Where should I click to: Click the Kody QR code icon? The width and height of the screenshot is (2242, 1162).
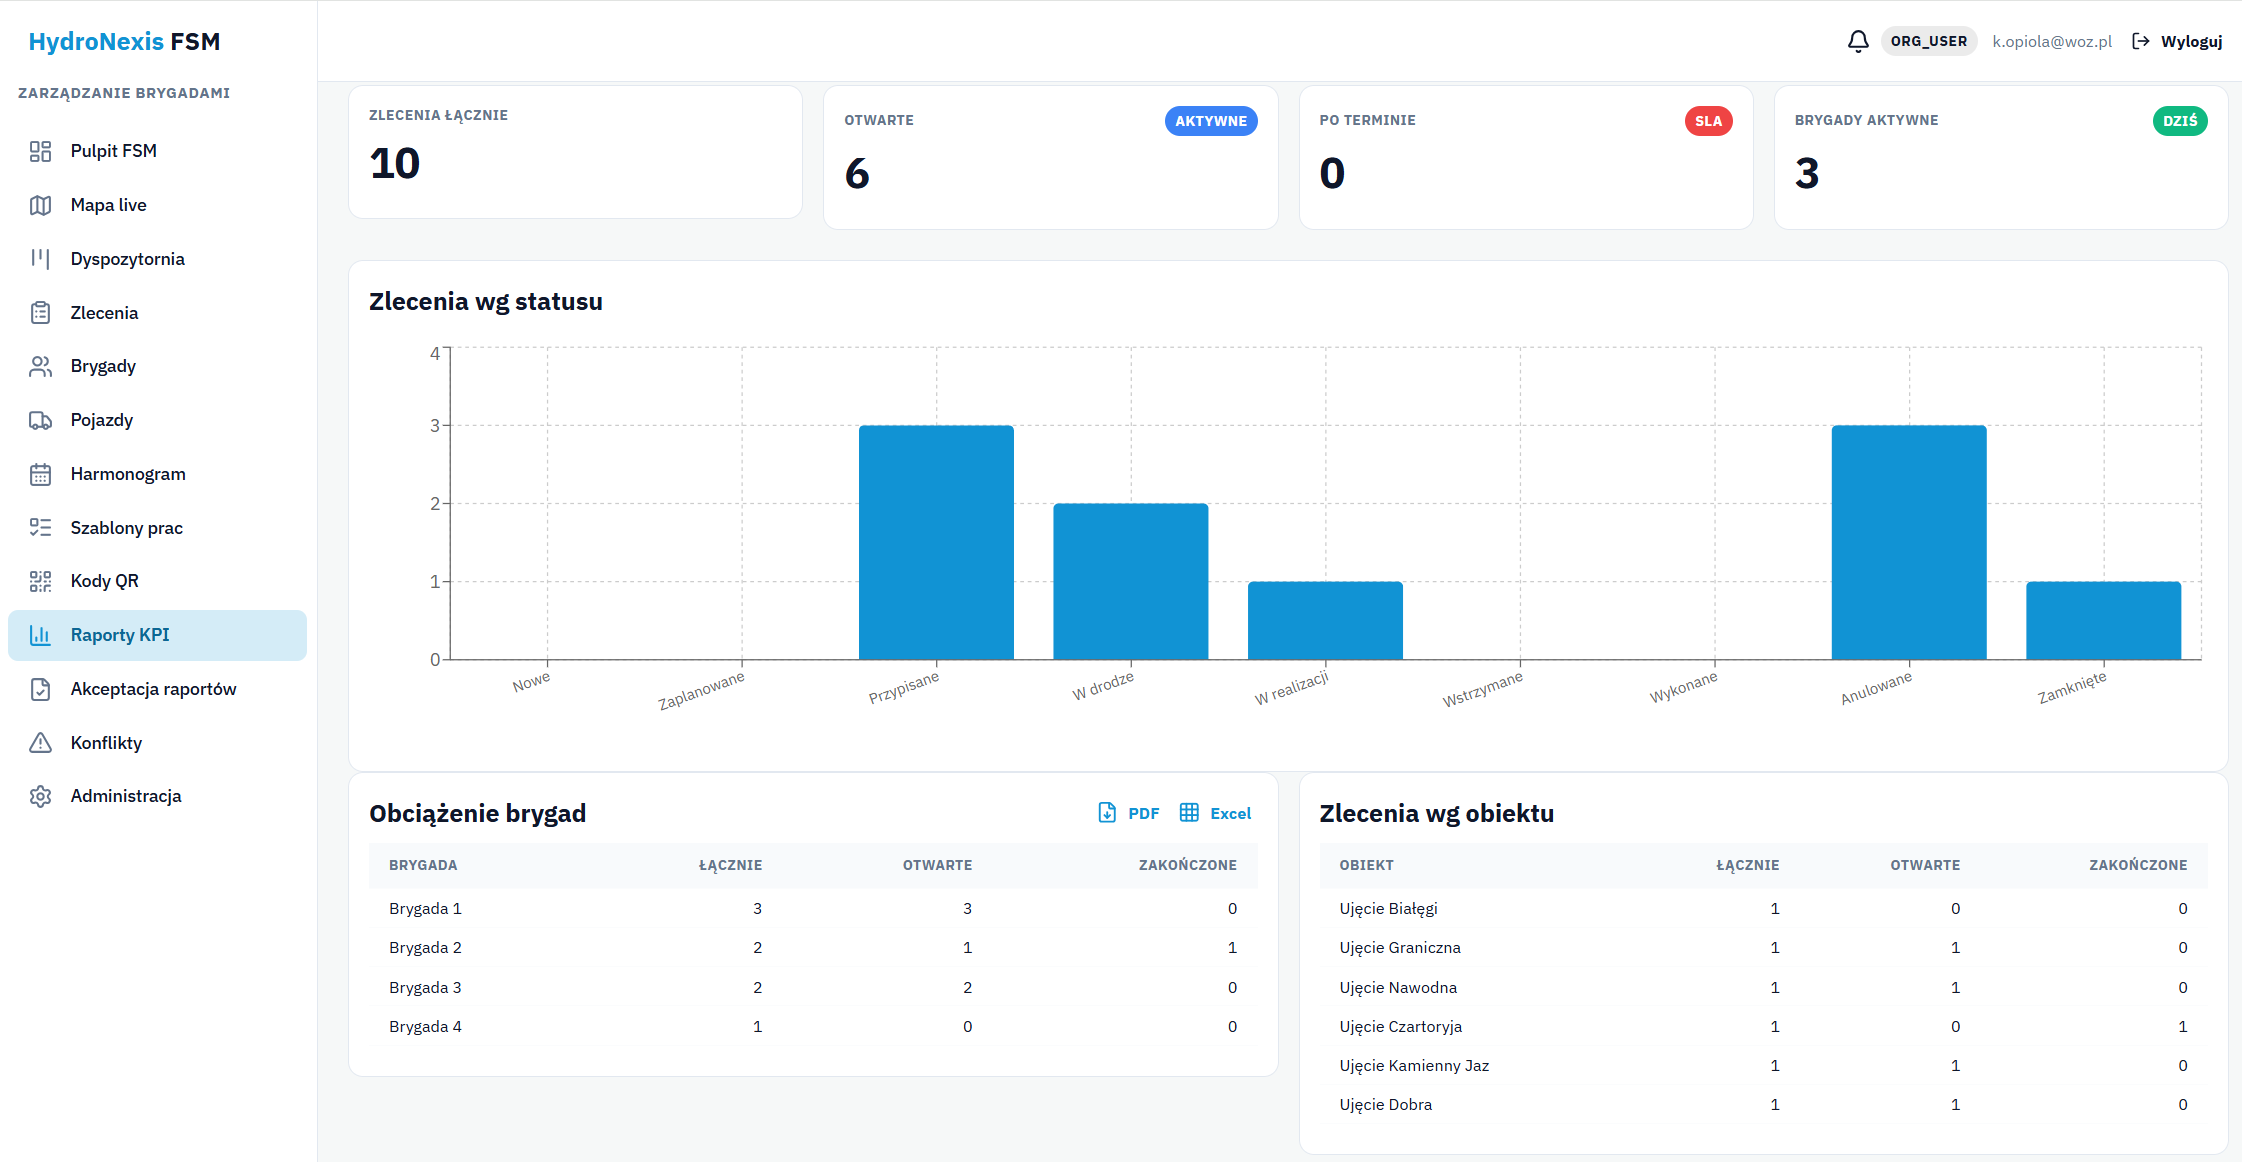click(40, 581)
